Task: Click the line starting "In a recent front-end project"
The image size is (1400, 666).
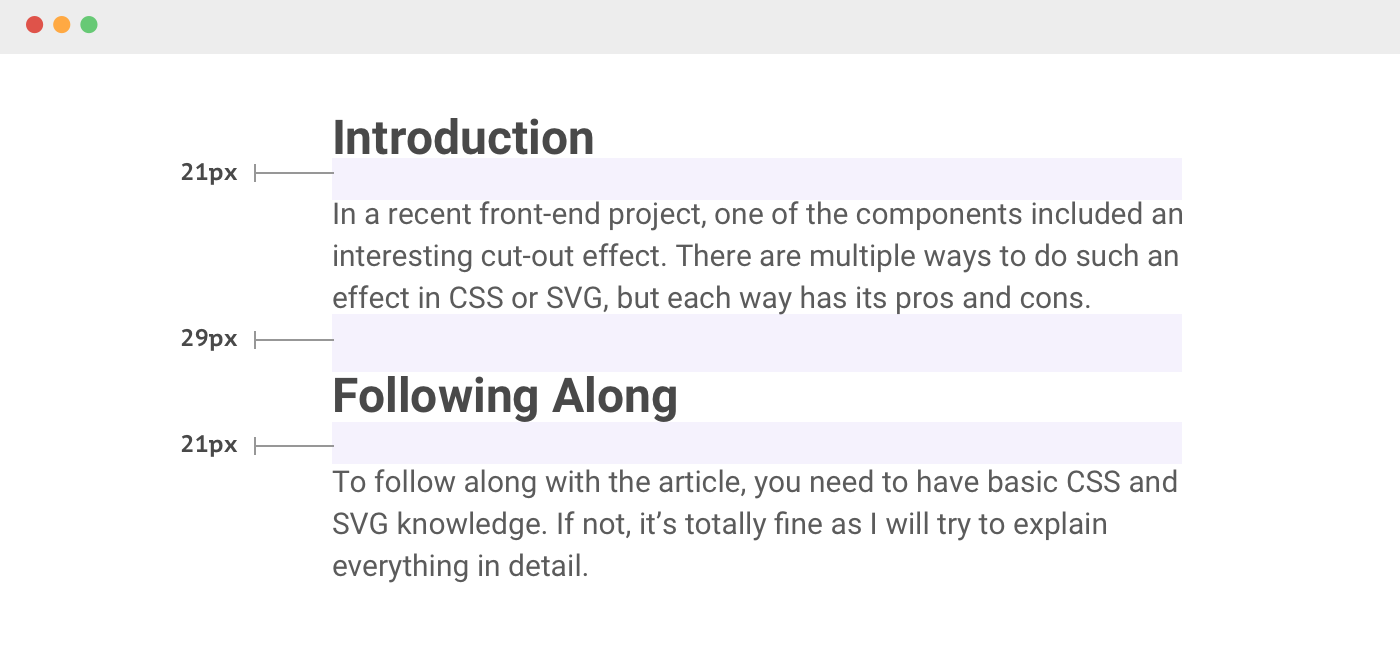Action: coord(757,214)
